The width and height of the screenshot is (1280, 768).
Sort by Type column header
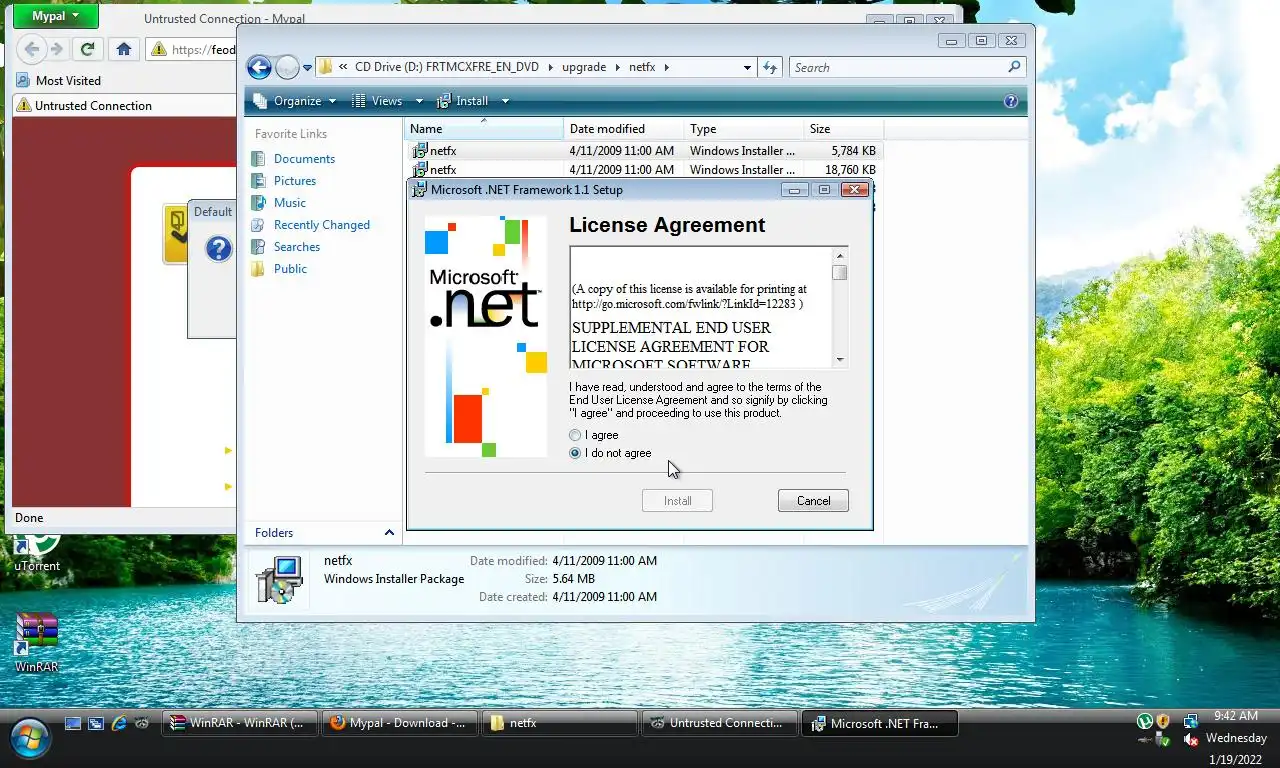pyautogui.click(x=744, y=129)
